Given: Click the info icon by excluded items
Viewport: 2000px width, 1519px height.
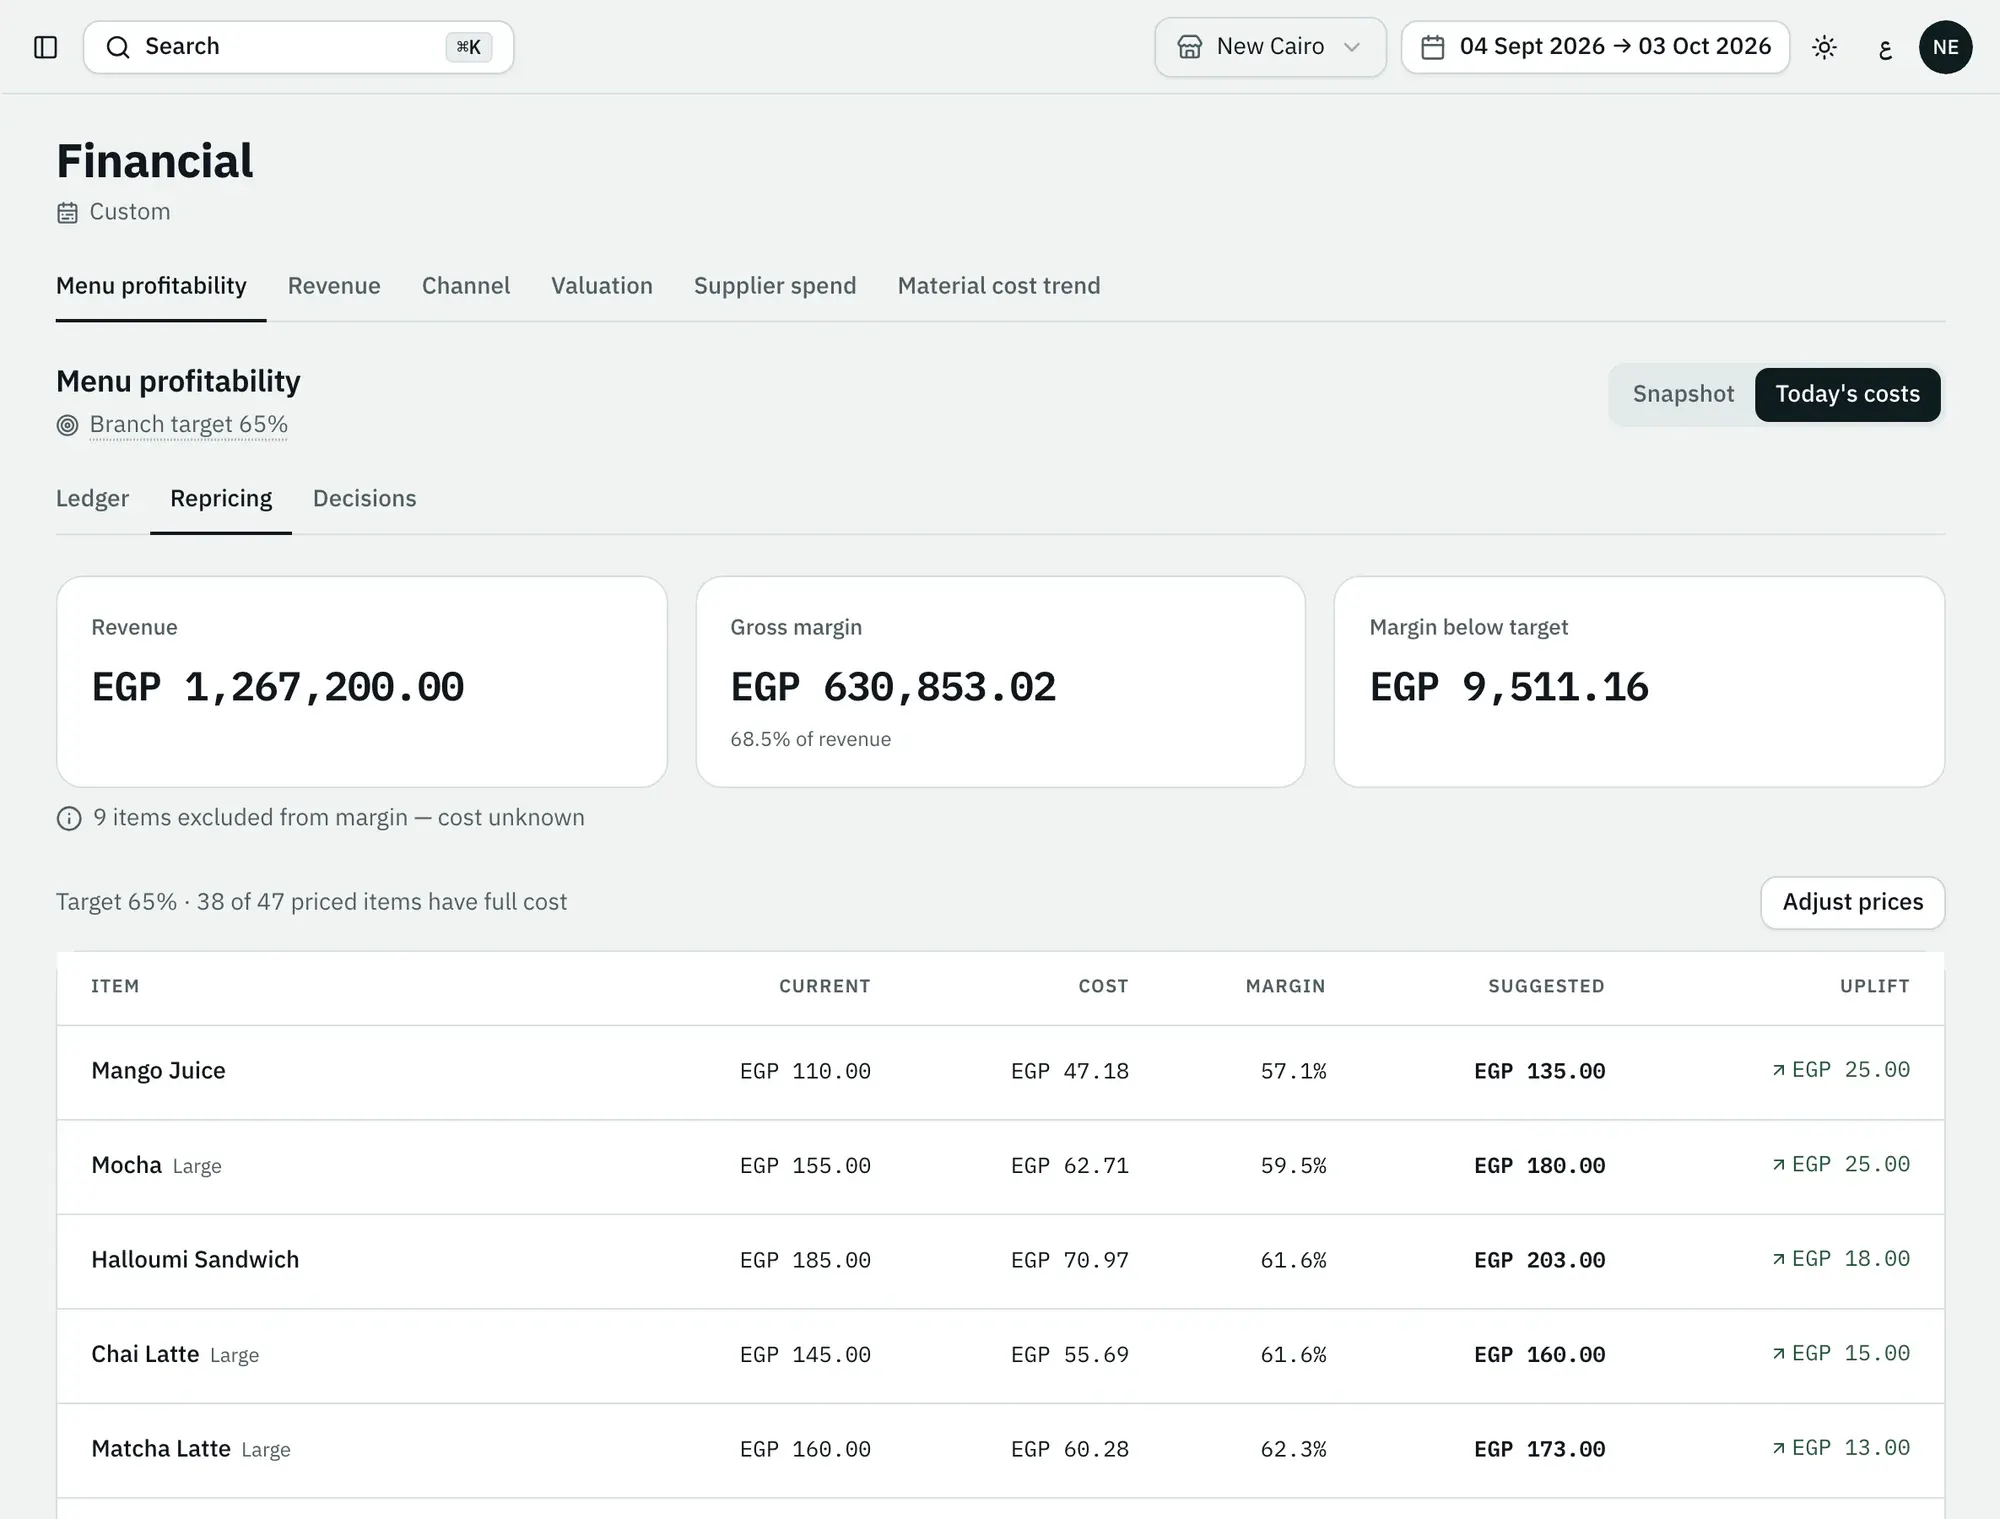Looking at the screenshot, I should click(x=69, y=819).
